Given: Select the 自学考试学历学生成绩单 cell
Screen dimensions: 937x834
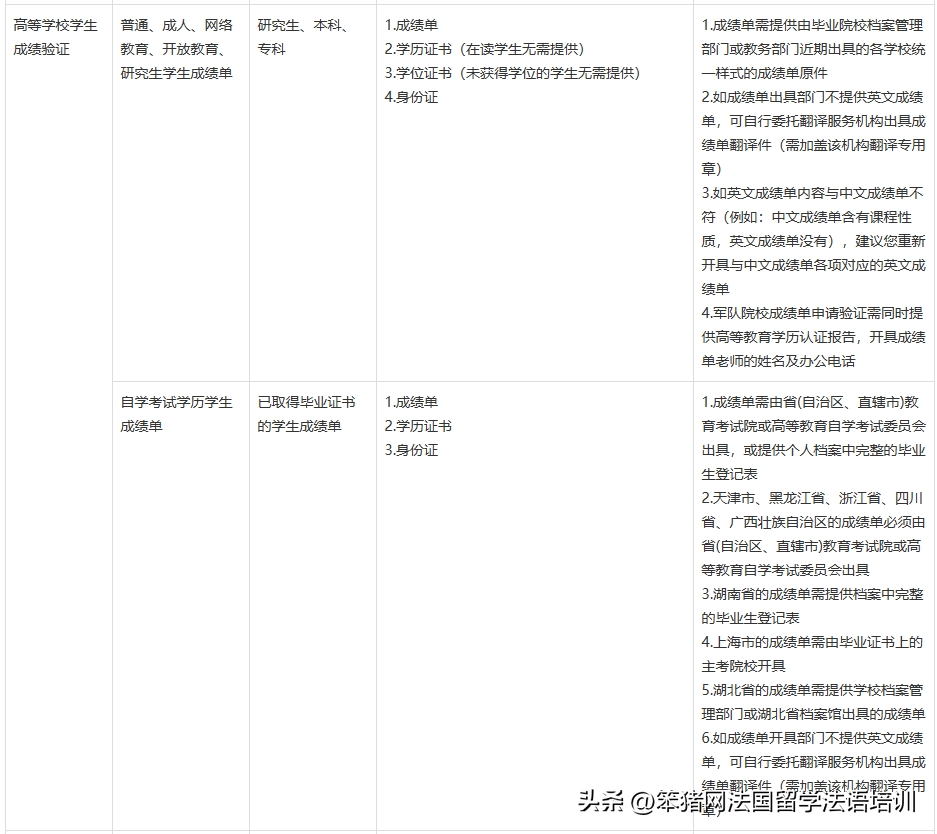Looking at the screenshot, I should tap(176, 414).
